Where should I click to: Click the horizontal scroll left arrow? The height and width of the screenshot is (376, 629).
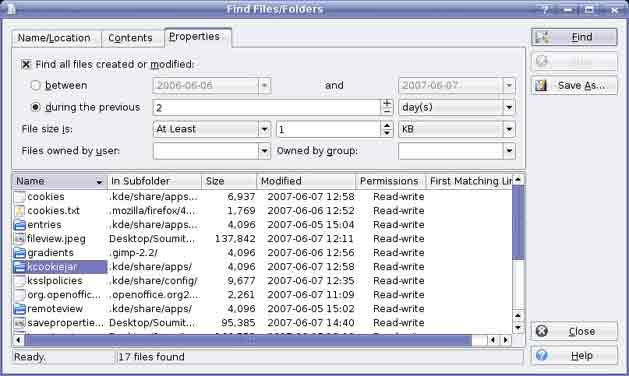click(x=18, y=340)
